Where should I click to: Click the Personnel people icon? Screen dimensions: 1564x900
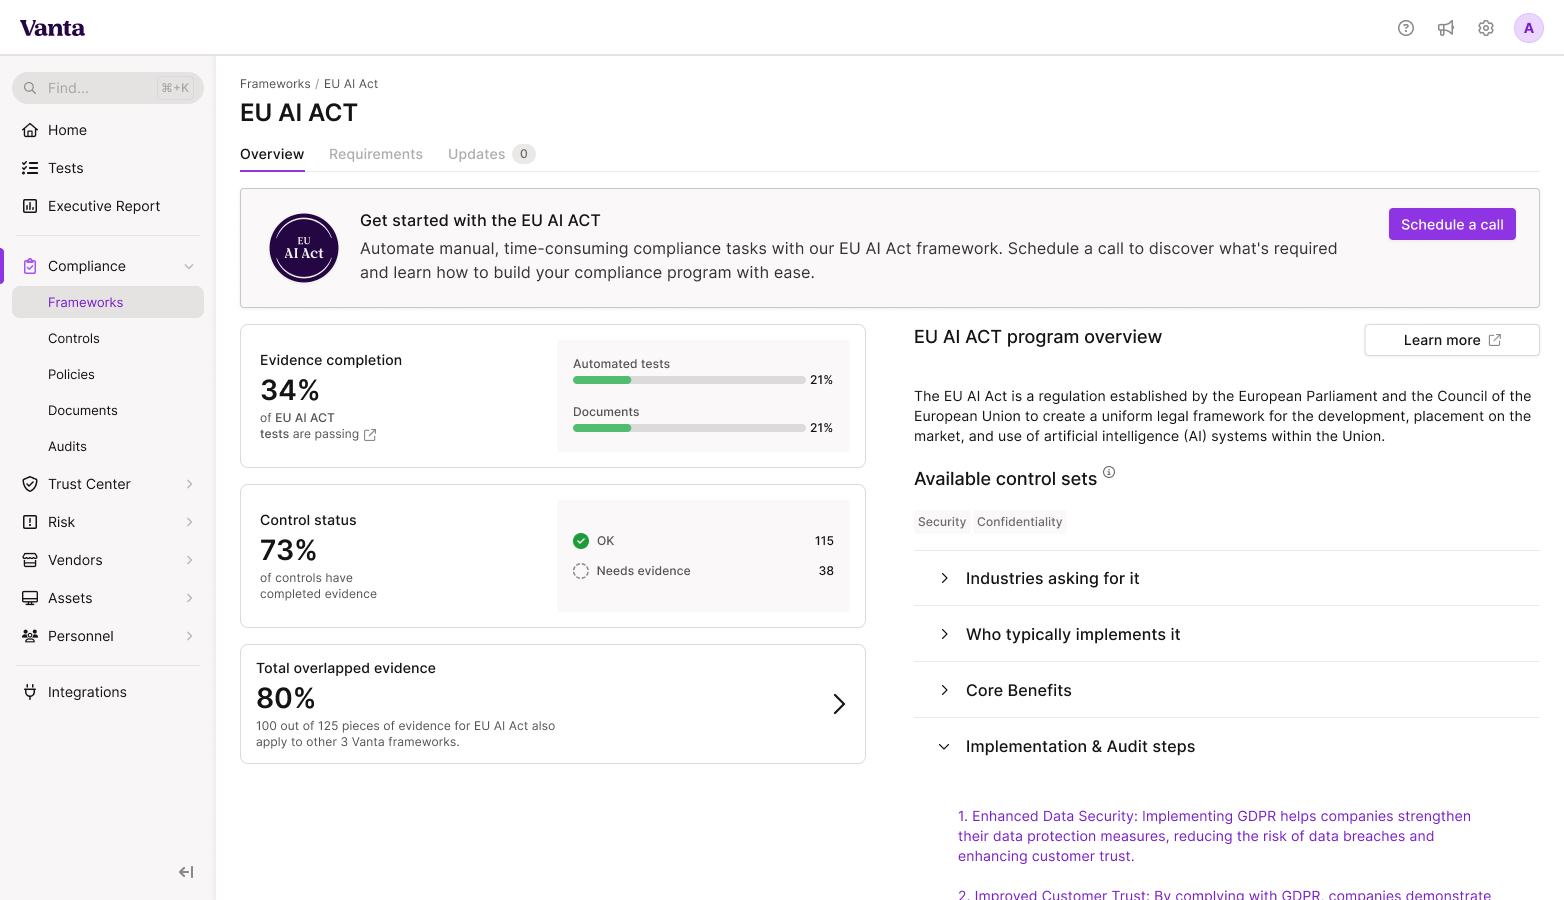click(30, 636)
